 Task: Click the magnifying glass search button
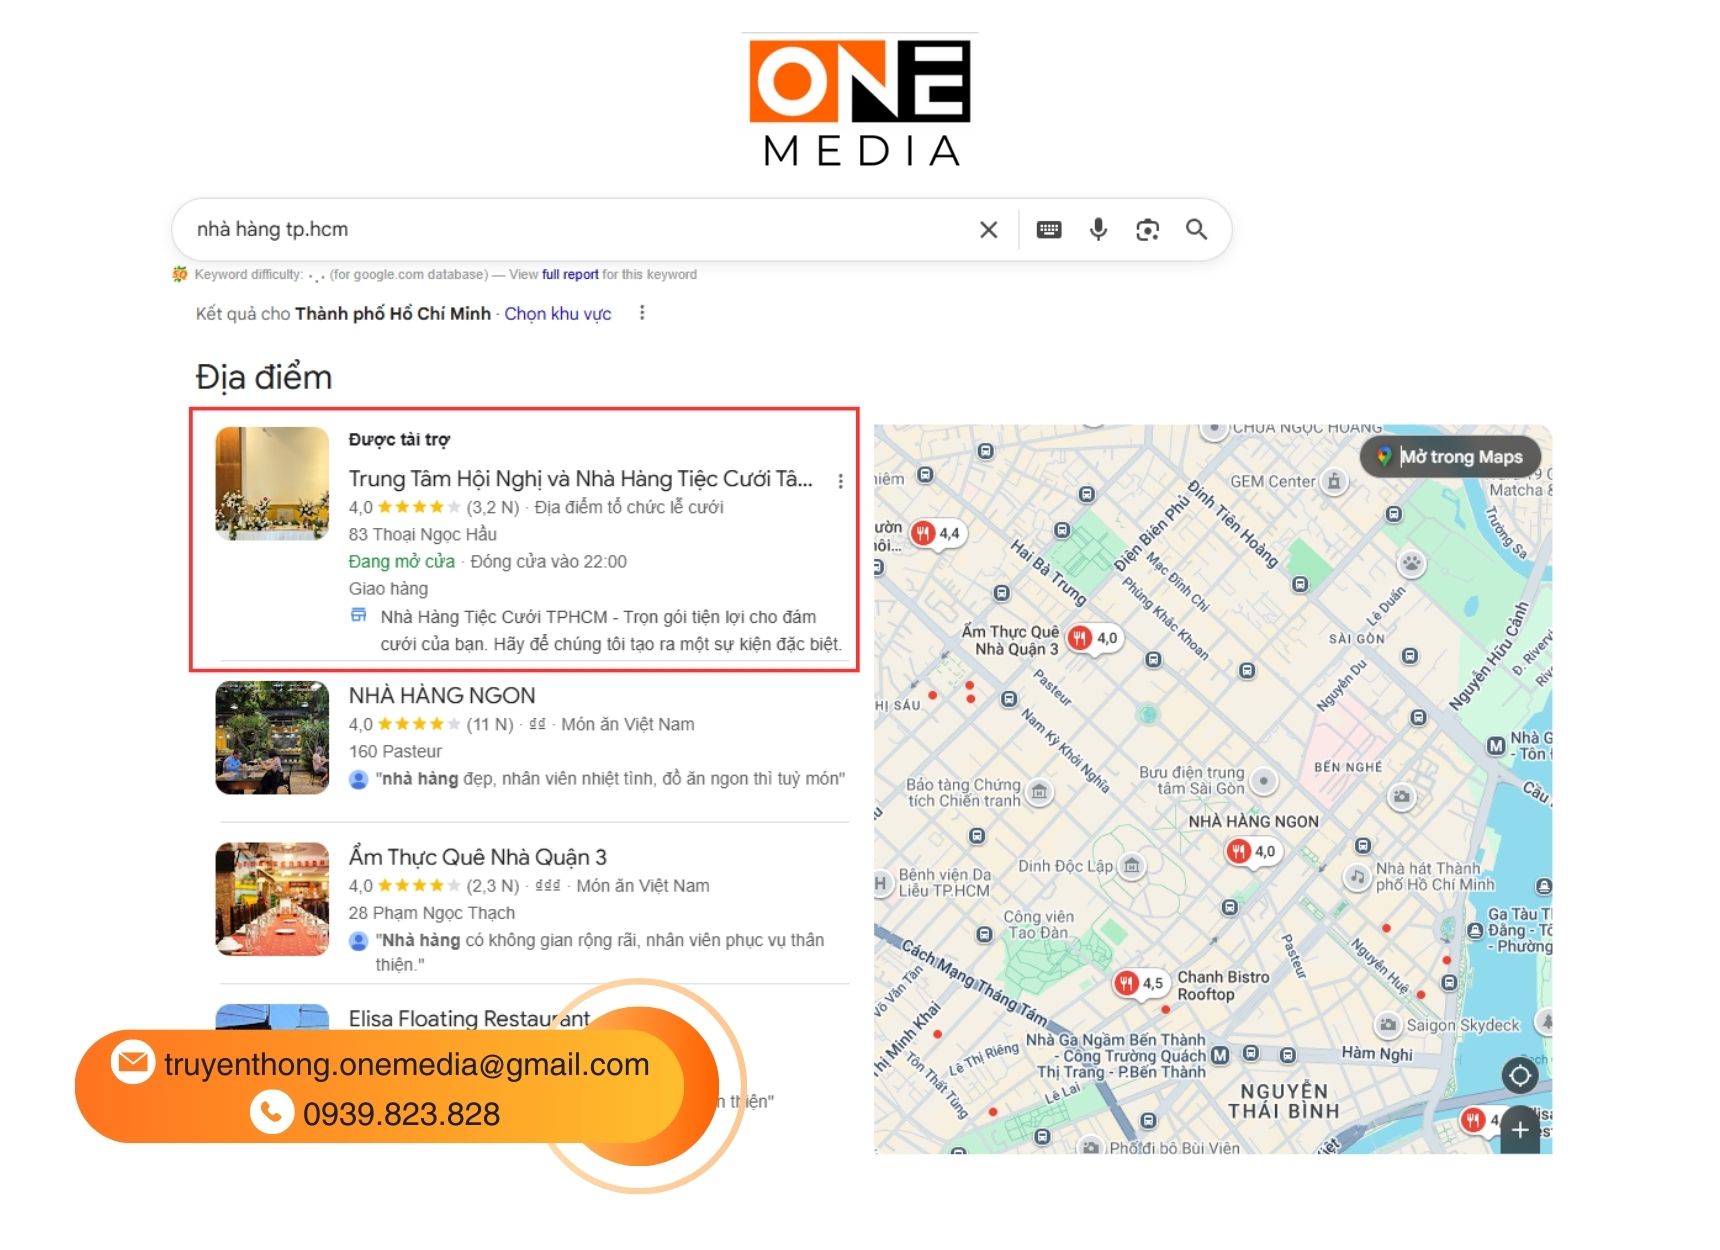pyautogui.click(x=1196, y=230)
